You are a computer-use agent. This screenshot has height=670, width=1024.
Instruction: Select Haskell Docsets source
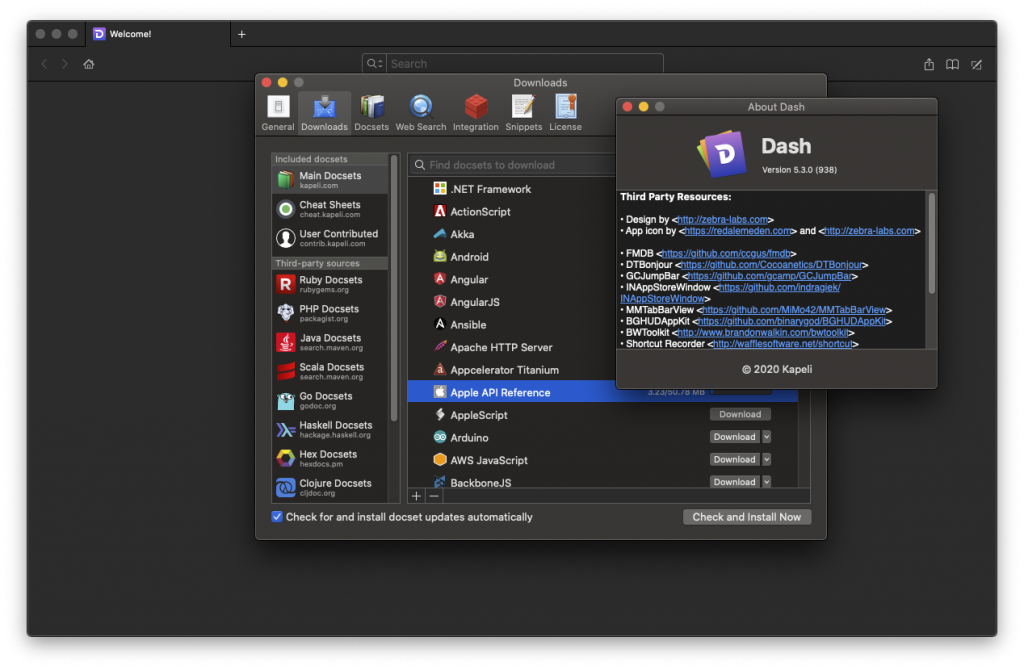point(330,429)
